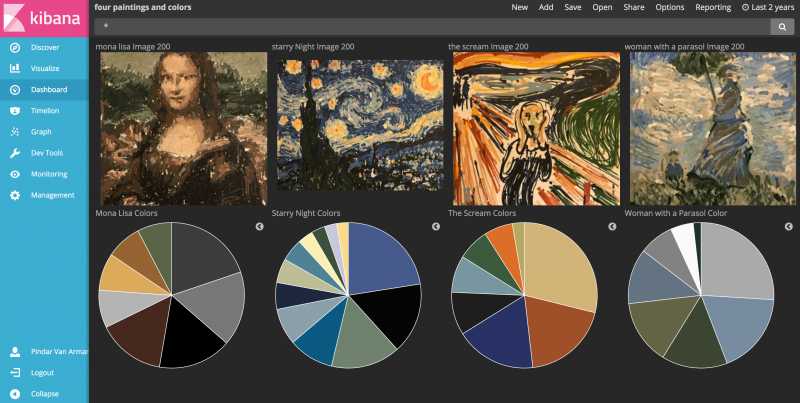This screenshot has height=403, width=800.
Task: Click the Monitoring label in sidebar
Action: tap(49, 174)
